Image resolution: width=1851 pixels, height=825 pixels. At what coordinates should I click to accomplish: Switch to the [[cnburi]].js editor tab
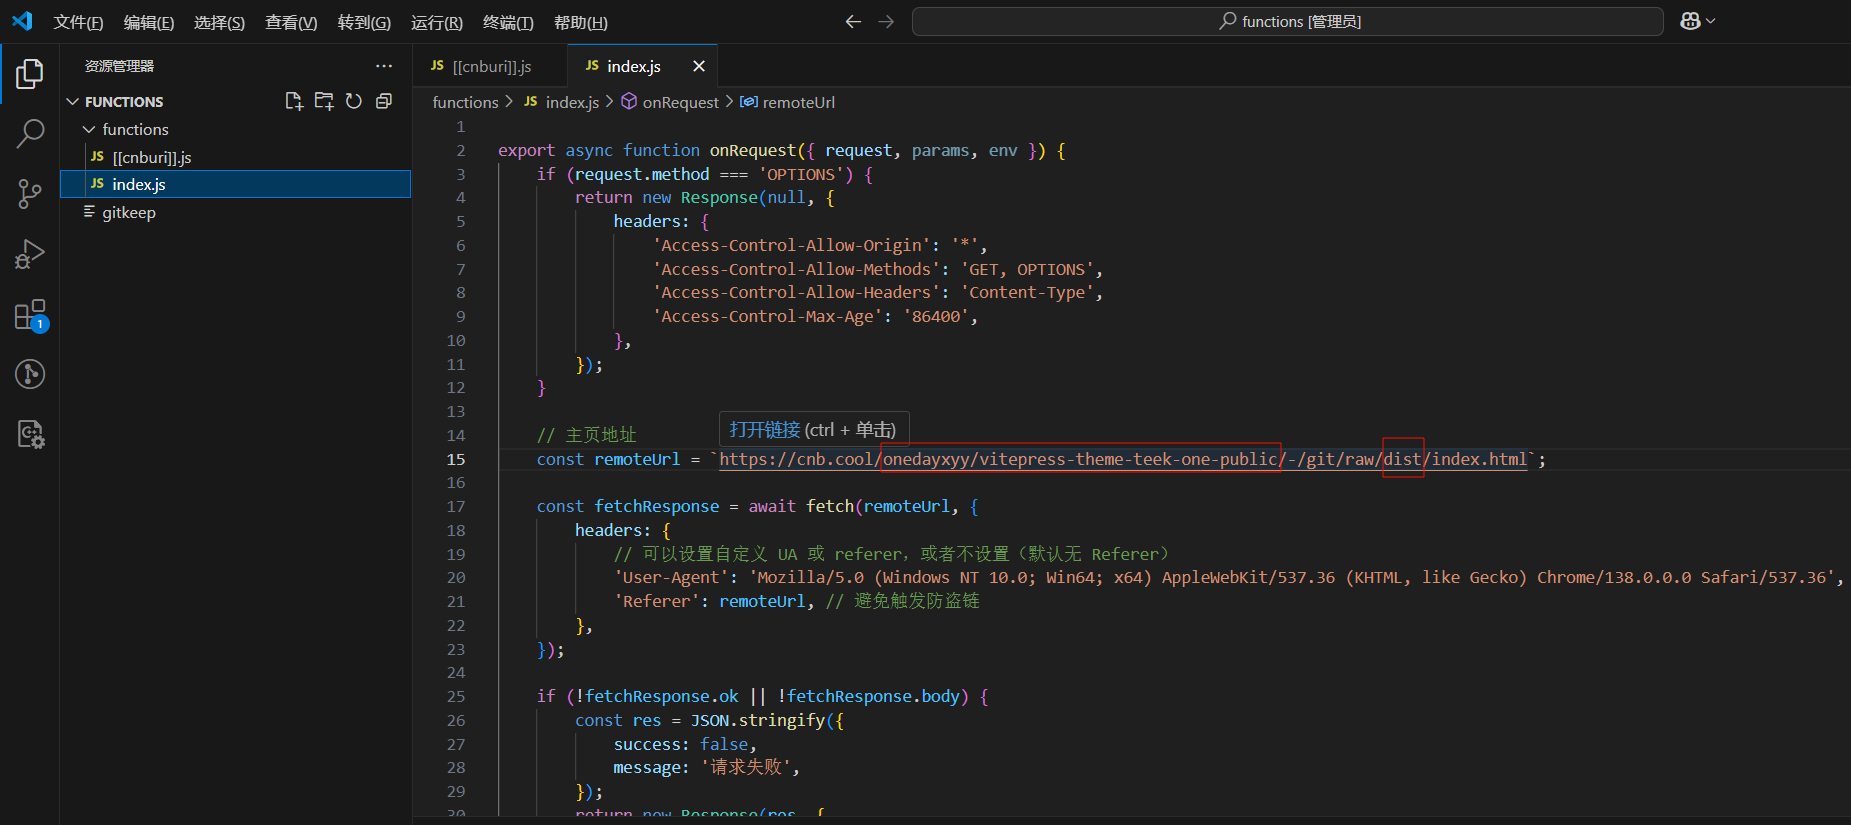[x=490, y=66]
